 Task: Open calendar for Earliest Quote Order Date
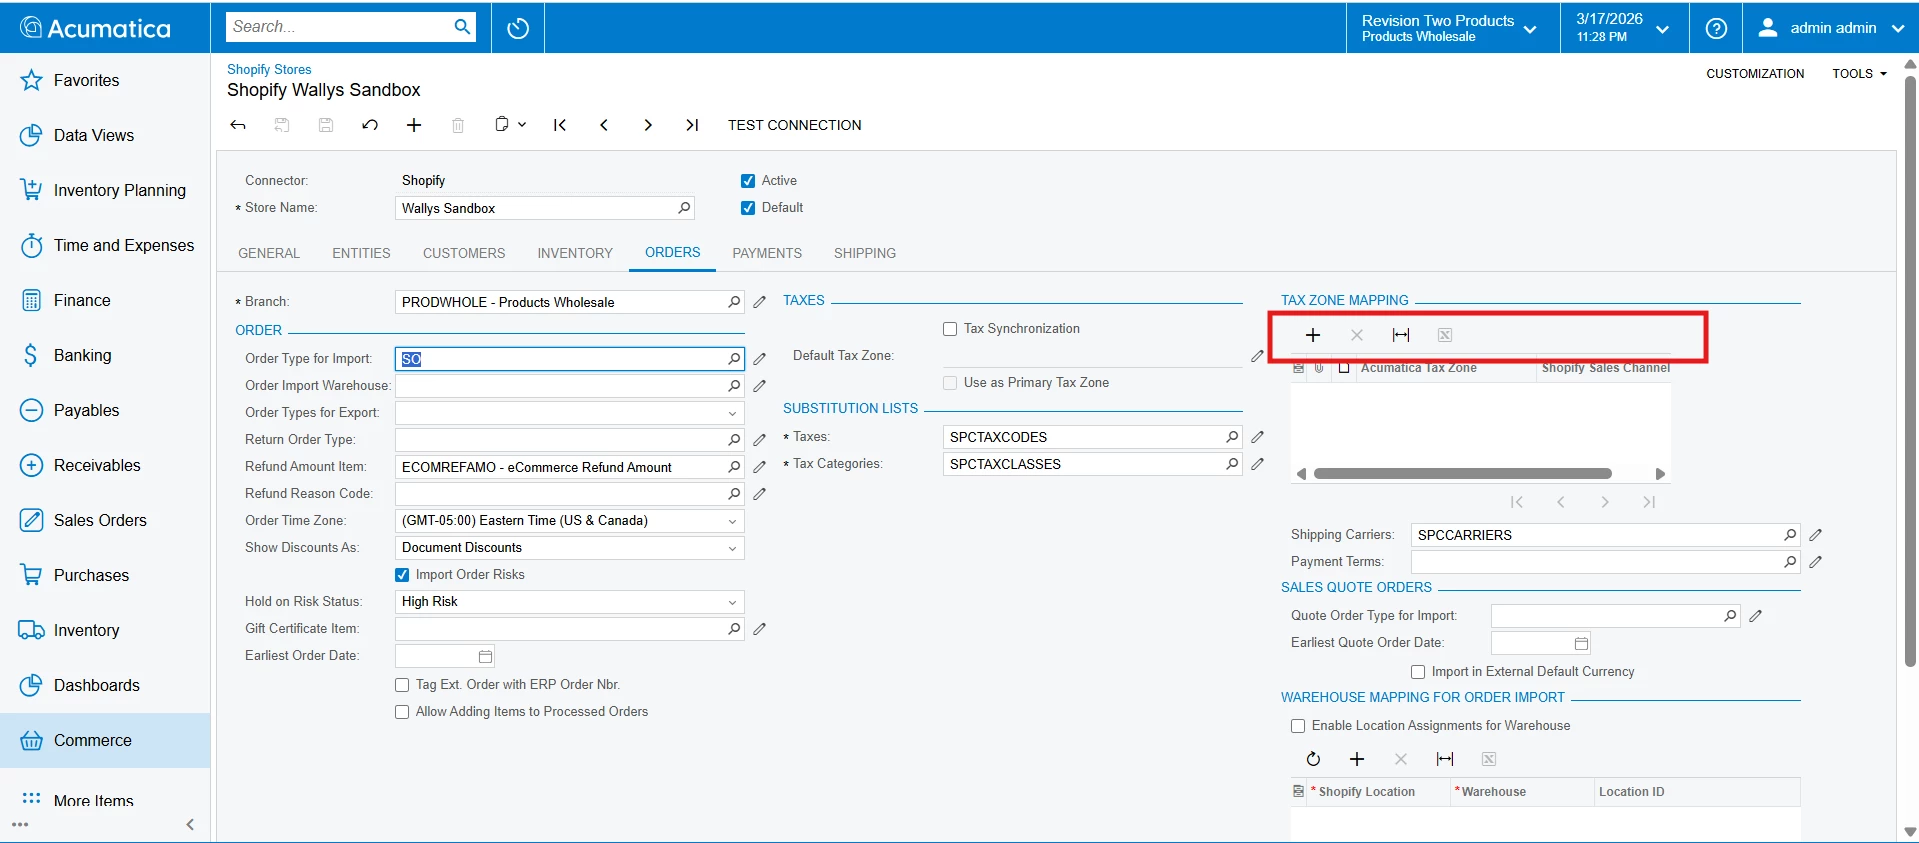tap(1581, 643)
